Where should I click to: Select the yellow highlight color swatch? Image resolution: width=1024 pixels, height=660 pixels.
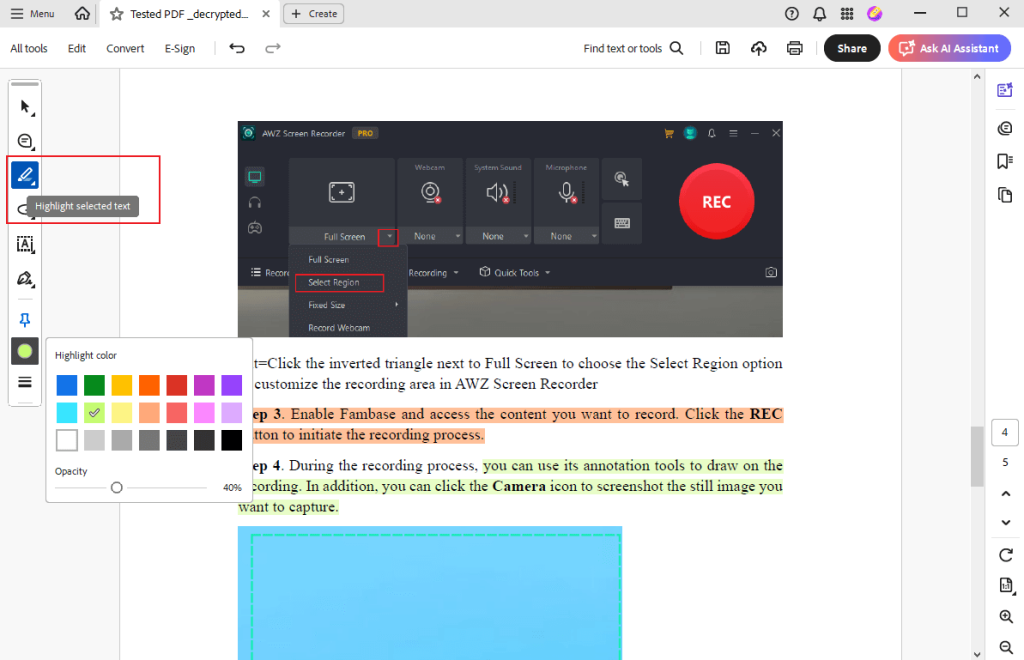pyautogui.click(x=121, y=384)
